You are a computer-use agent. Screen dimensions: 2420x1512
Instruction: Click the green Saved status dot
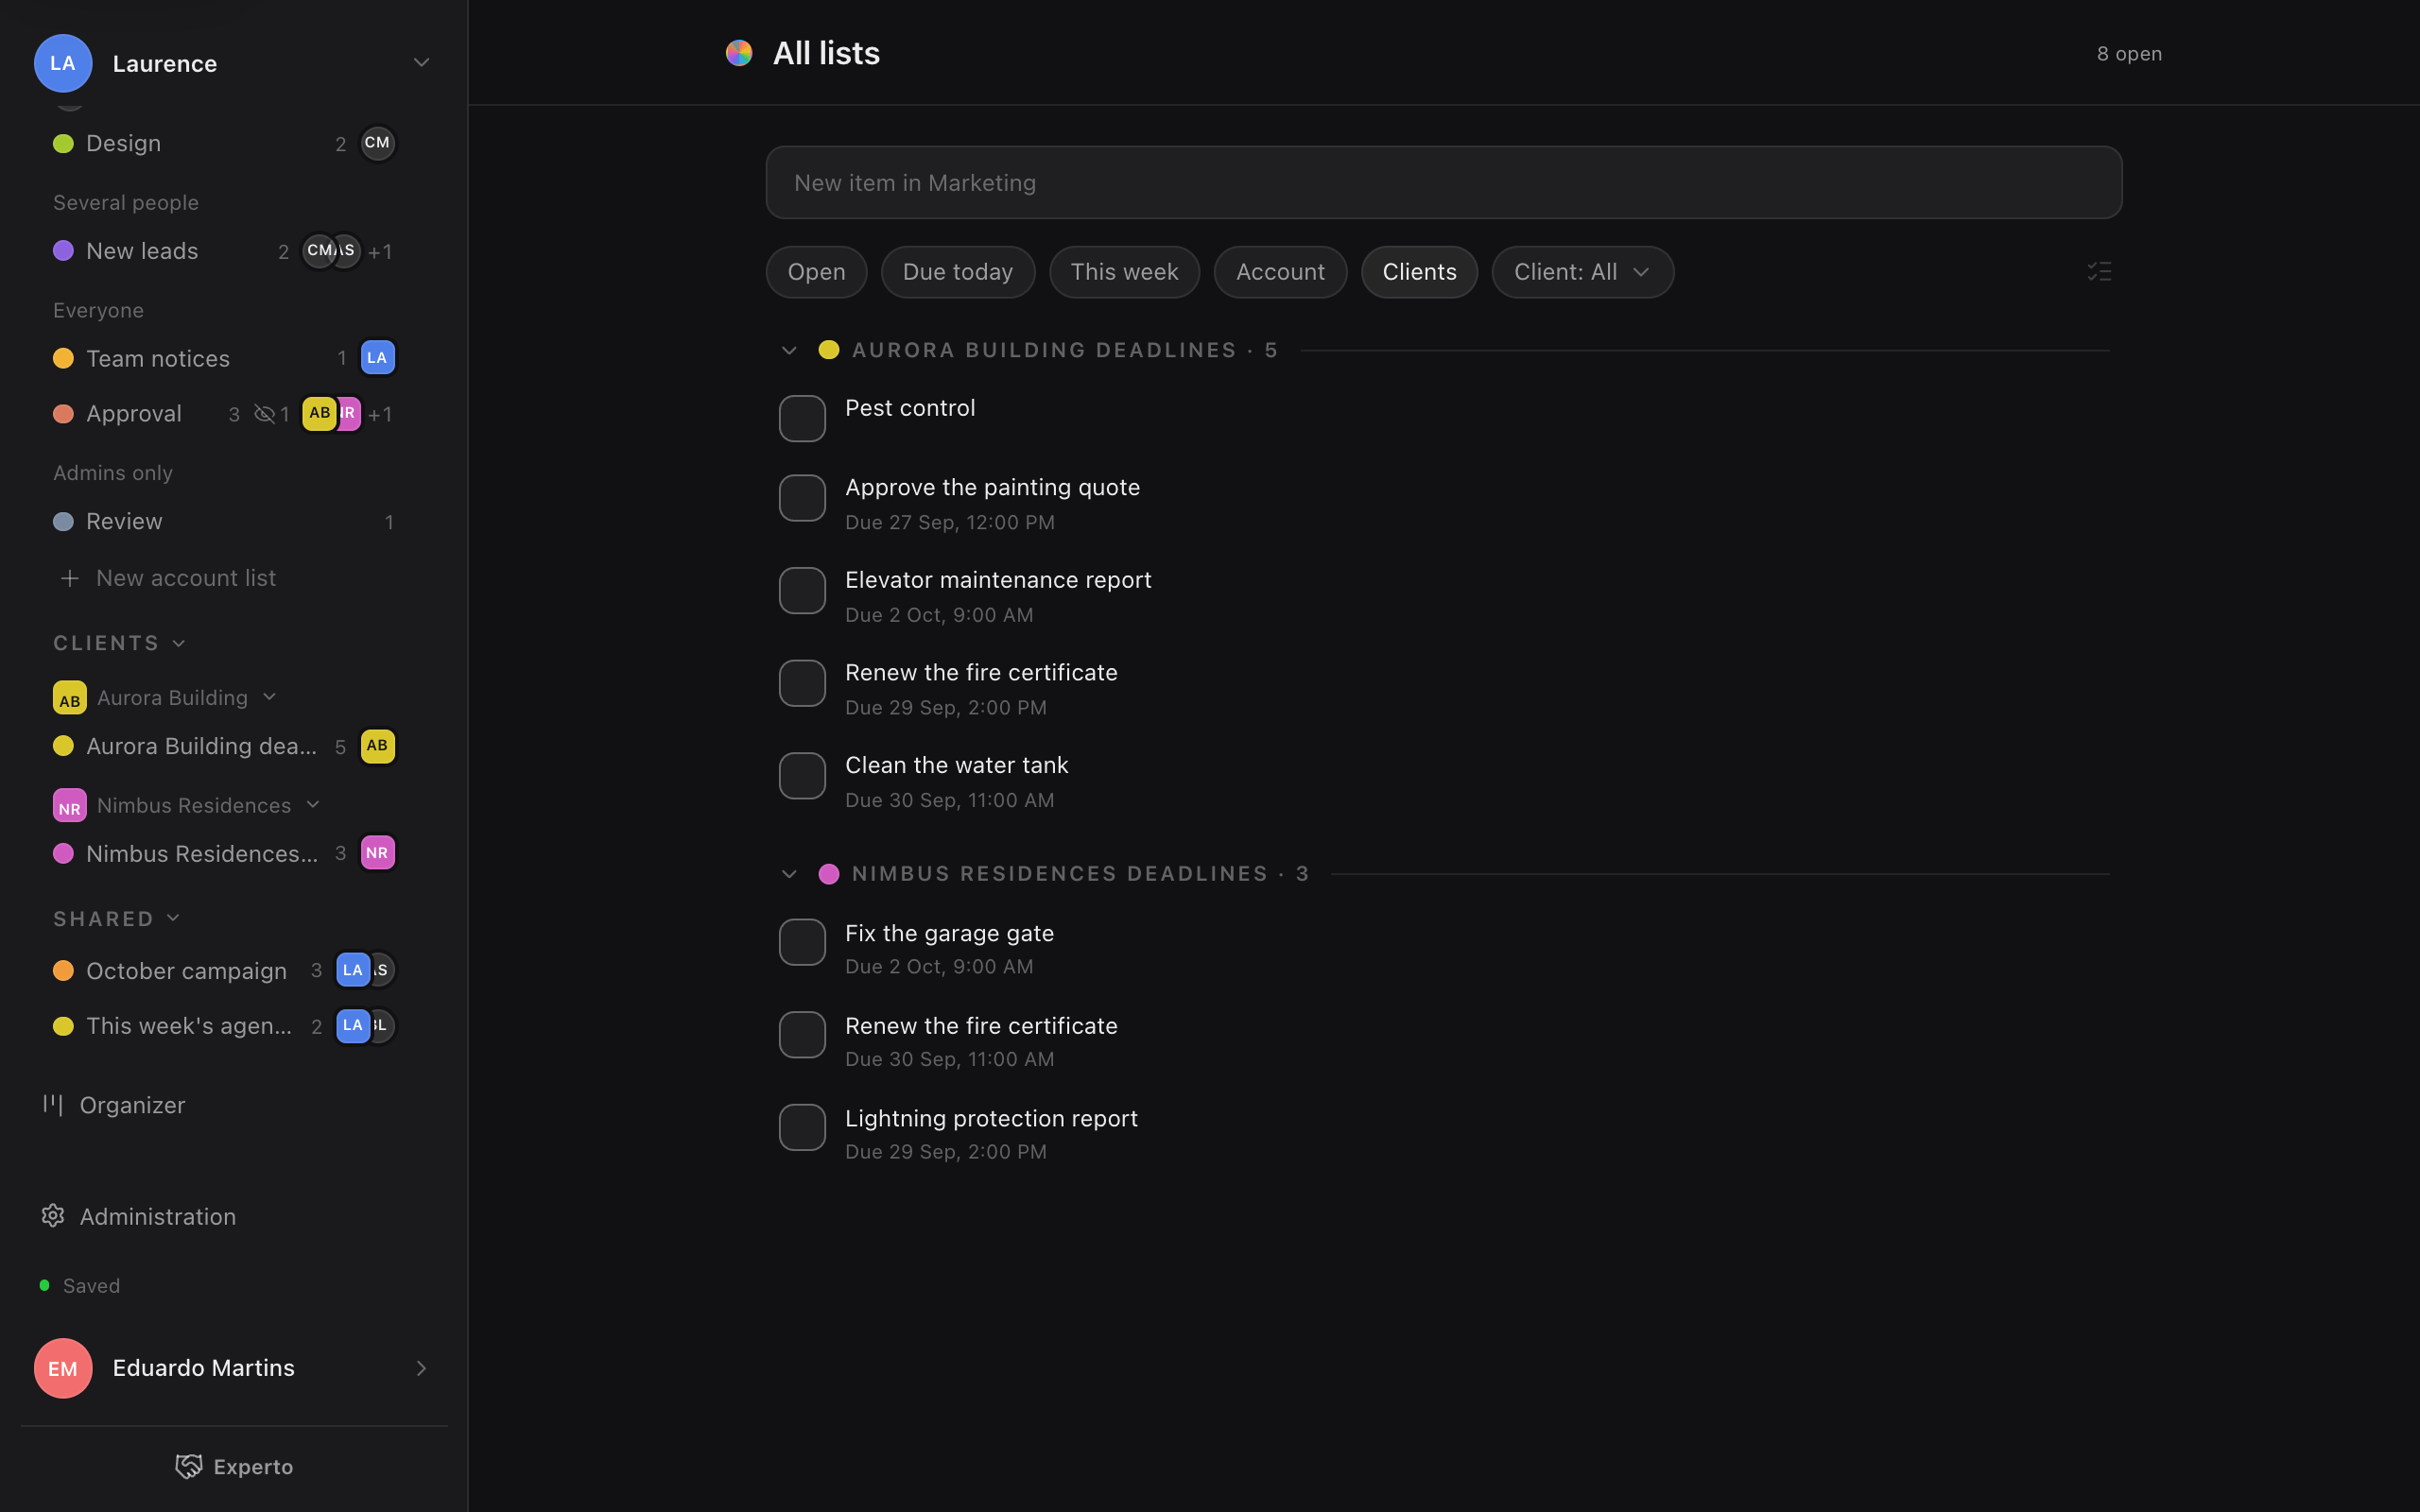pos(44,1286)
